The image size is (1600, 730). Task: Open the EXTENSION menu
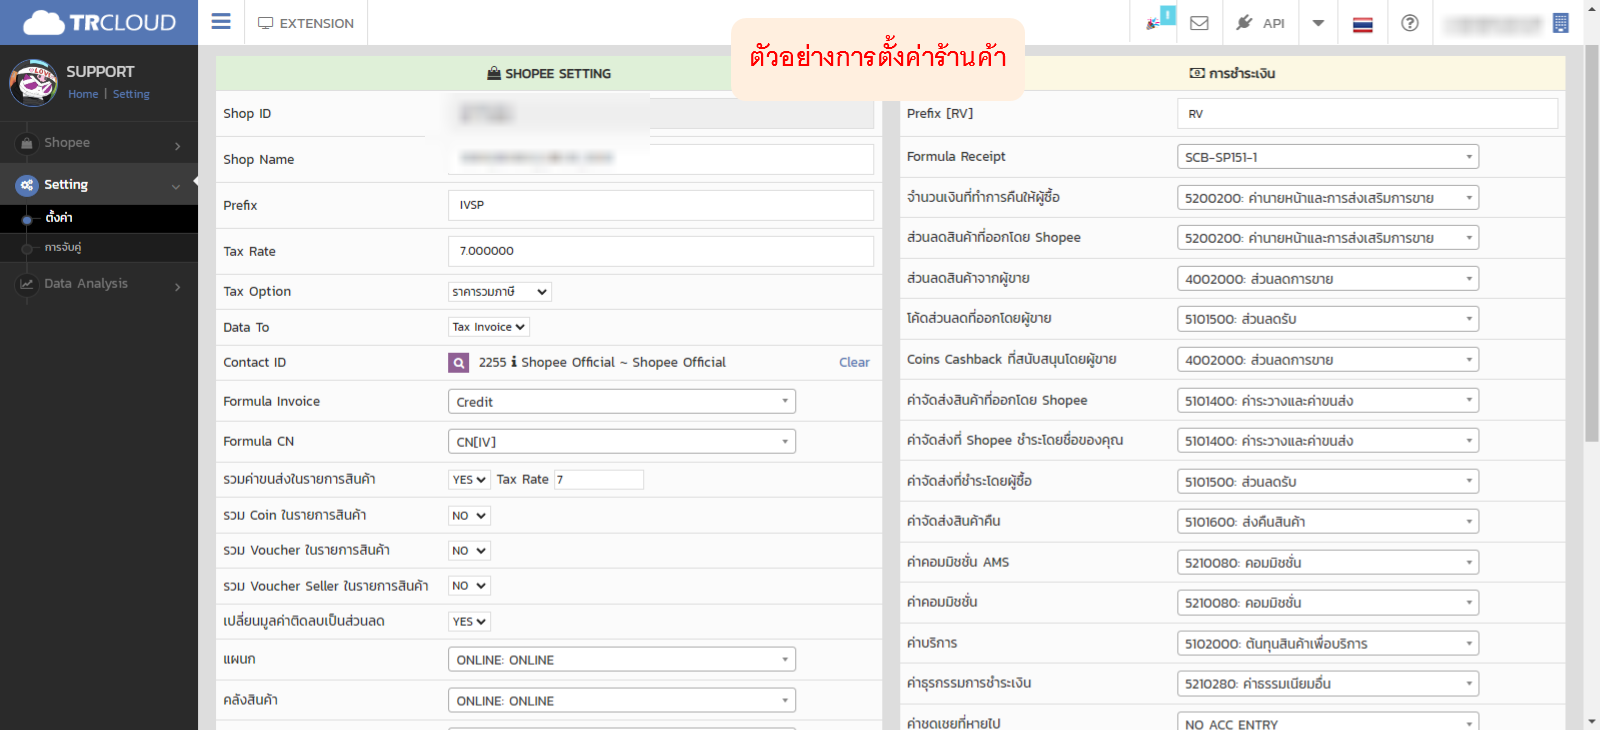click(x=306, y=23)
